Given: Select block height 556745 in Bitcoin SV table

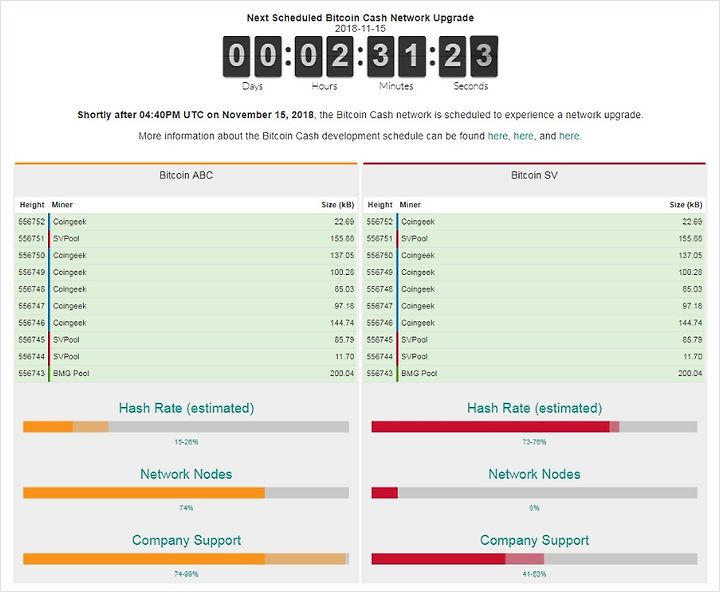Looking at the screenshot, I should pyautogui.click(x=380, y=340).
